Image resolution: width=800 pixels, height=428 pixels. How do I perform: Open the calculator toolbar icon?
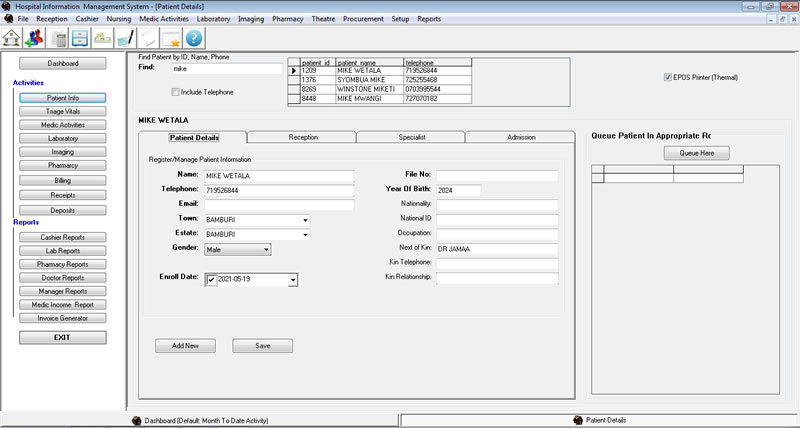coord(60,38)
